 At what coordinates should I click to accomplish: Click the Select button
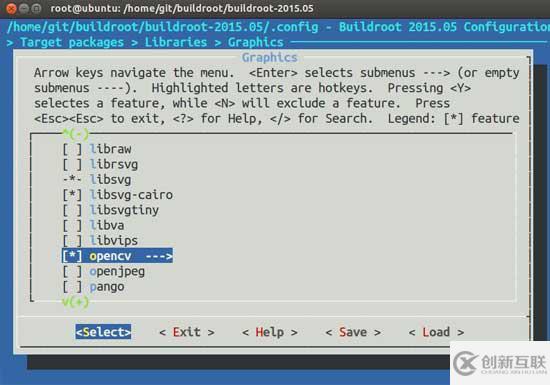[103, 332]
